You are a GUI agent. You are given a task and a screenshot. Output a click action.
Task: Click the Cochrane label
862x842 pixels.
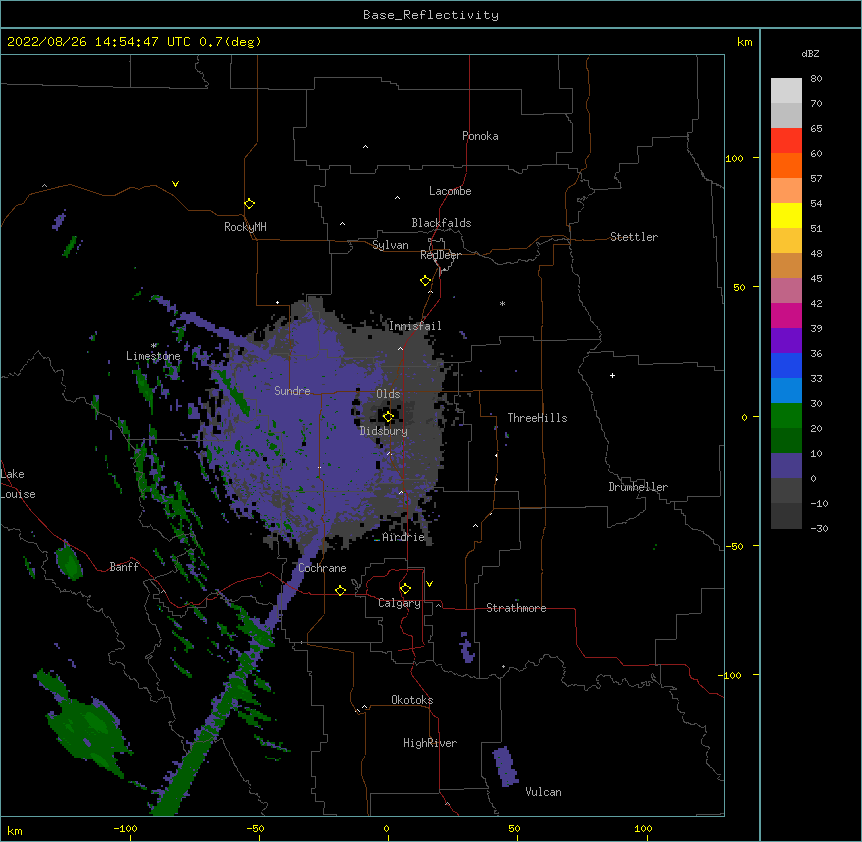322,568
